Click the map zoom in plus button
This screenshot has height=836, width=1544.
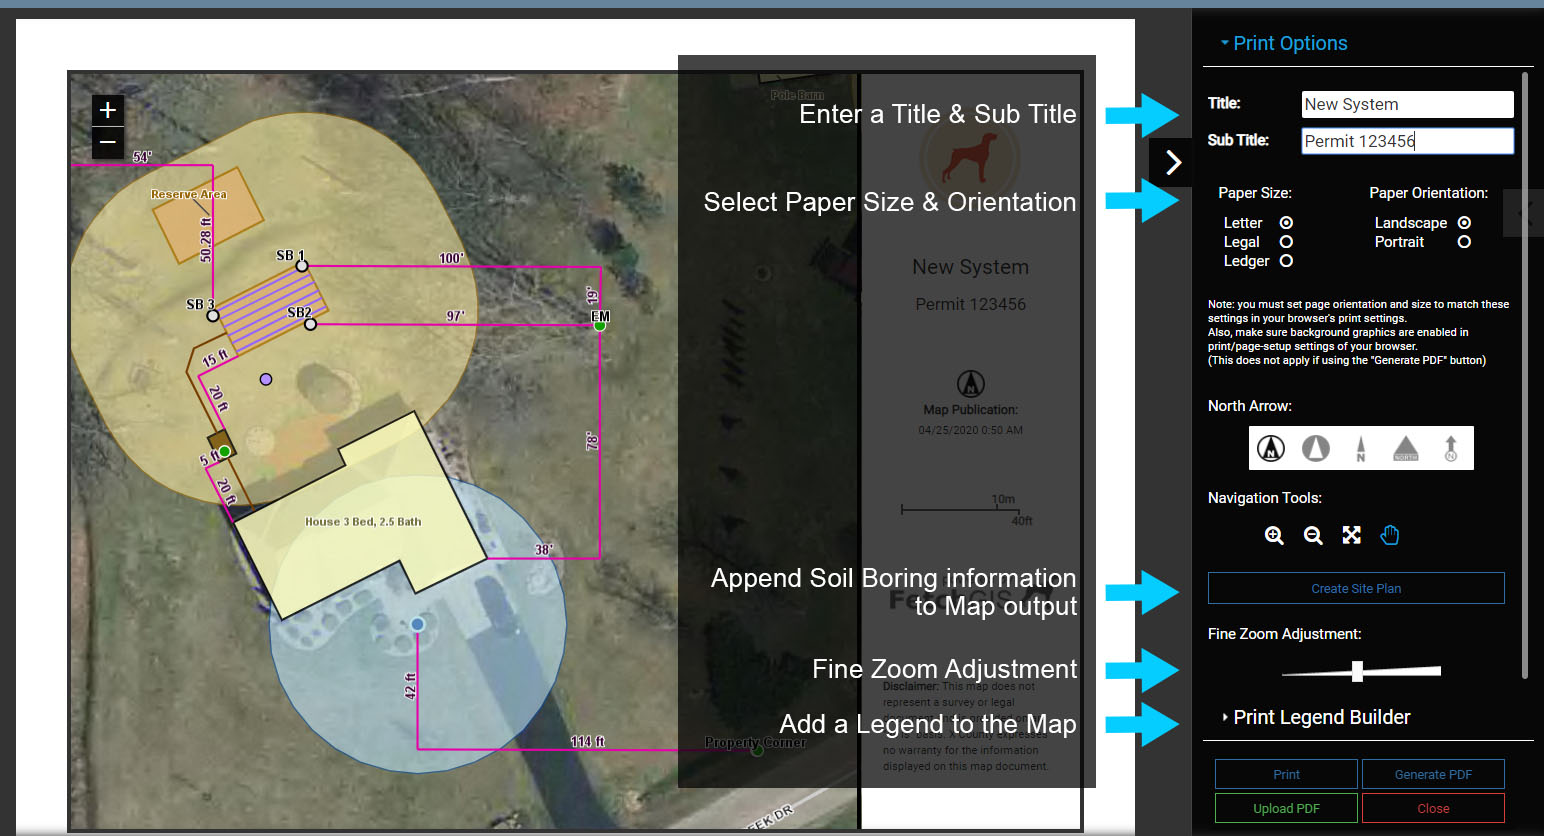108,110
